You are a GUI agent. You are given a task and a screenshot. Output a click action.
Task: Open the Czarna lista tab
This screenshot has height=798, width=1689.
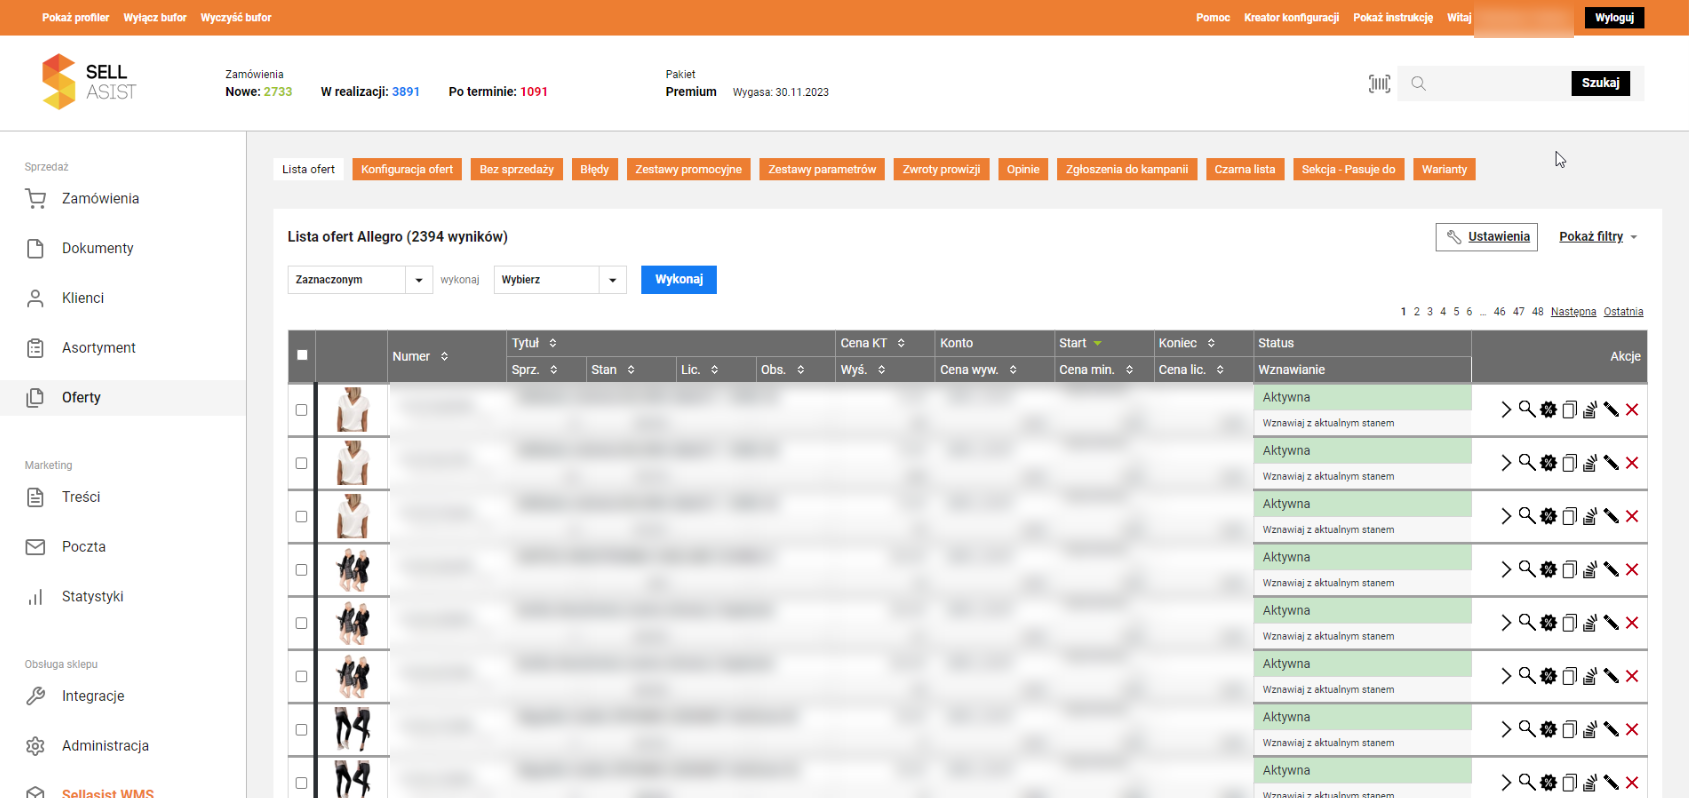pyautogui.click(x=1245, y=169)
